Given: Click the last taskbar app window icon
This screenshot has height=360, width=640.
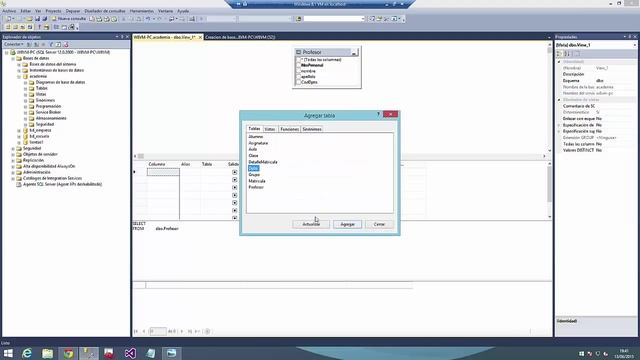Looking at the screenshot, I should click(x=171, y=353).
